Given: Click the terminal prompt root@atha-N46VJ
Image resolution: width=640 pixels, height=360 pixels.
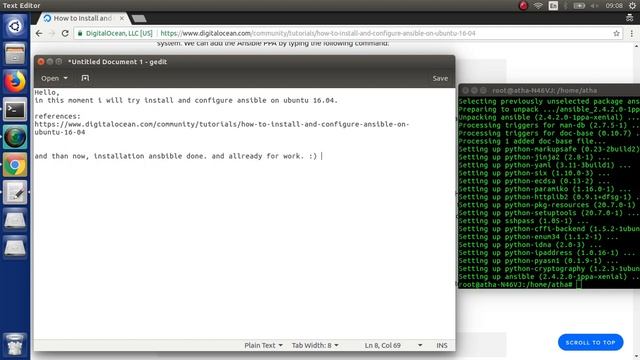Looking at the screenshot, I should 515,284.
